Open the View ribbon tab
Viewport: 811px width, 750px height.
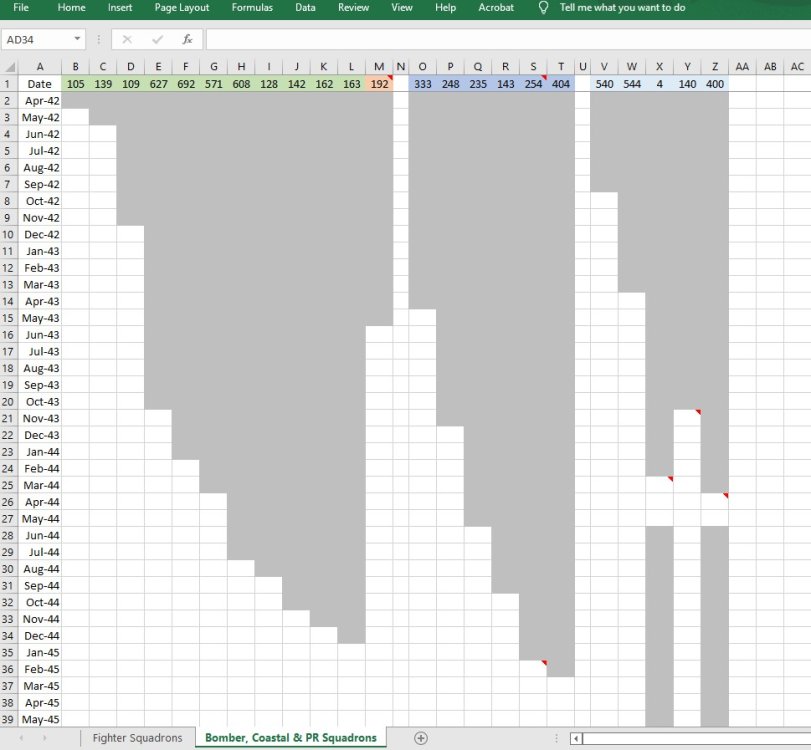coord(401,8)
